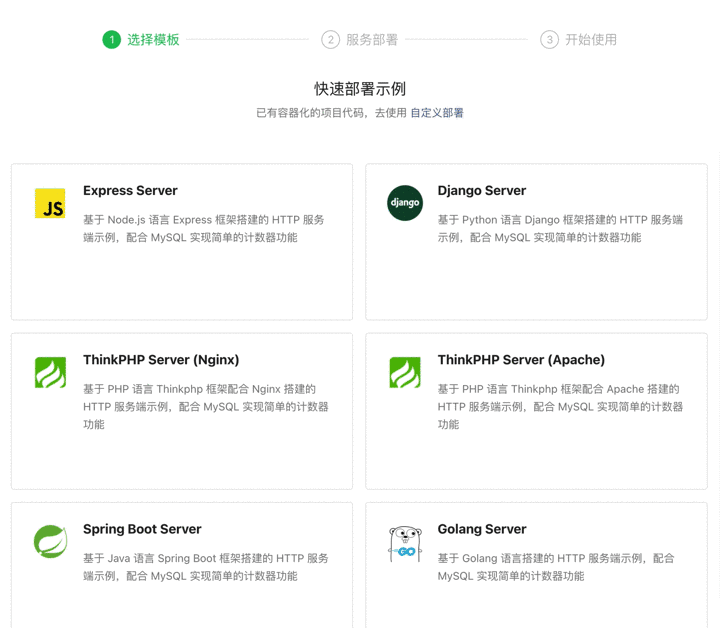The image size is (720, 640).
Task: Click the step 2 circle number icon
Action: 330,40
